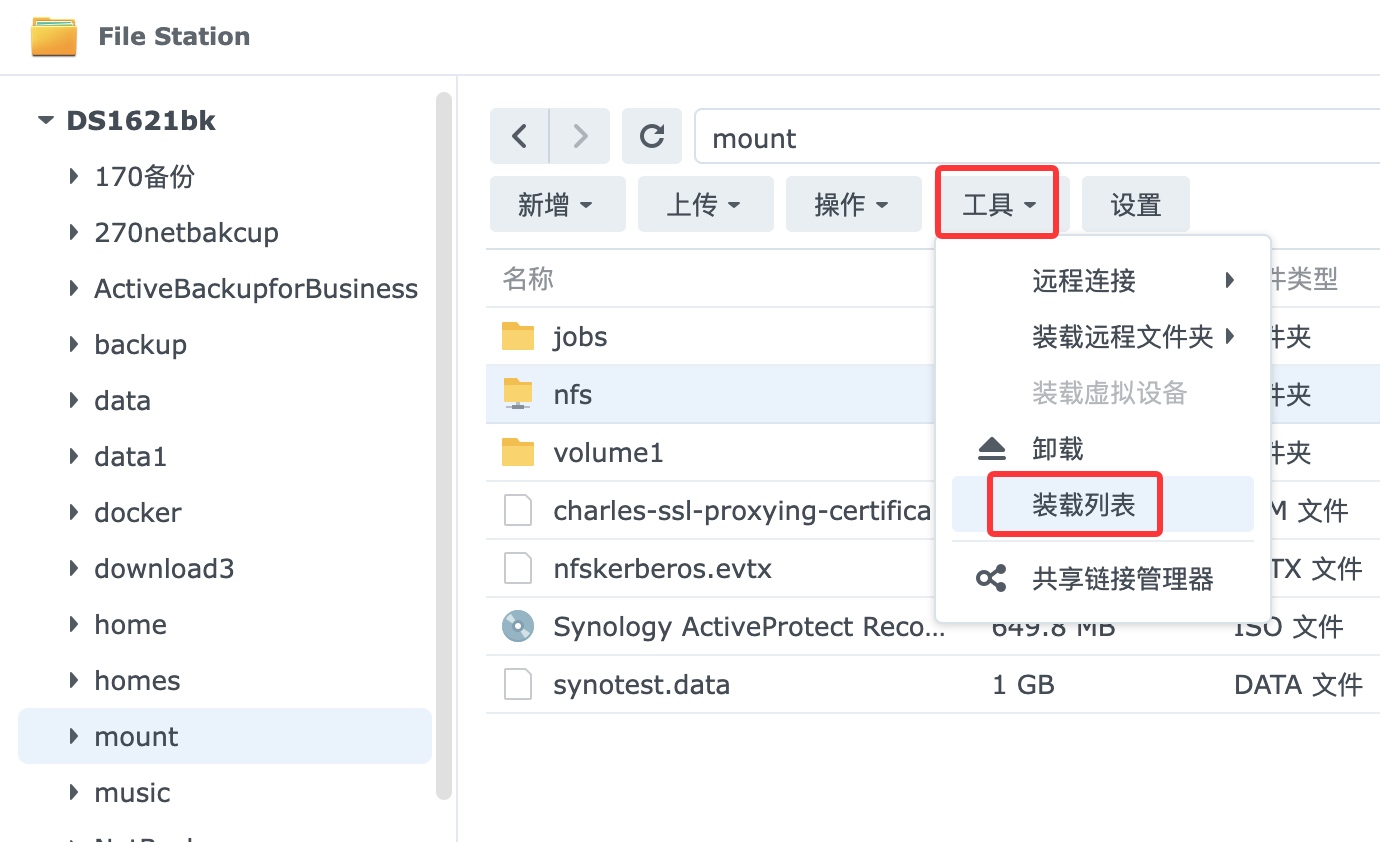The height and width of the screenshot is (842, 1380).
Task: Click the jobs folder icon
Action: pos(518,337)
